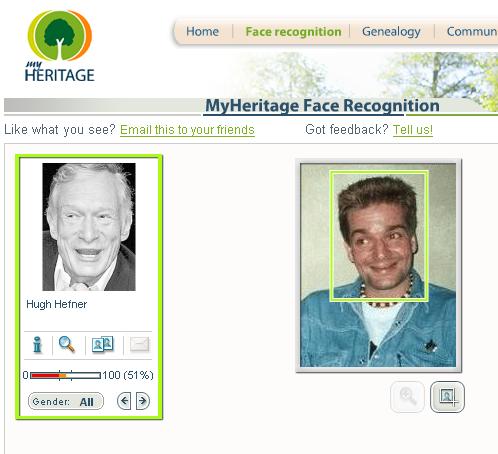Image resolution: width=498 pixels, height=454 pixels.
Task: Click the blue info icon under Hugh Hefner
Action: click(37, 344)
